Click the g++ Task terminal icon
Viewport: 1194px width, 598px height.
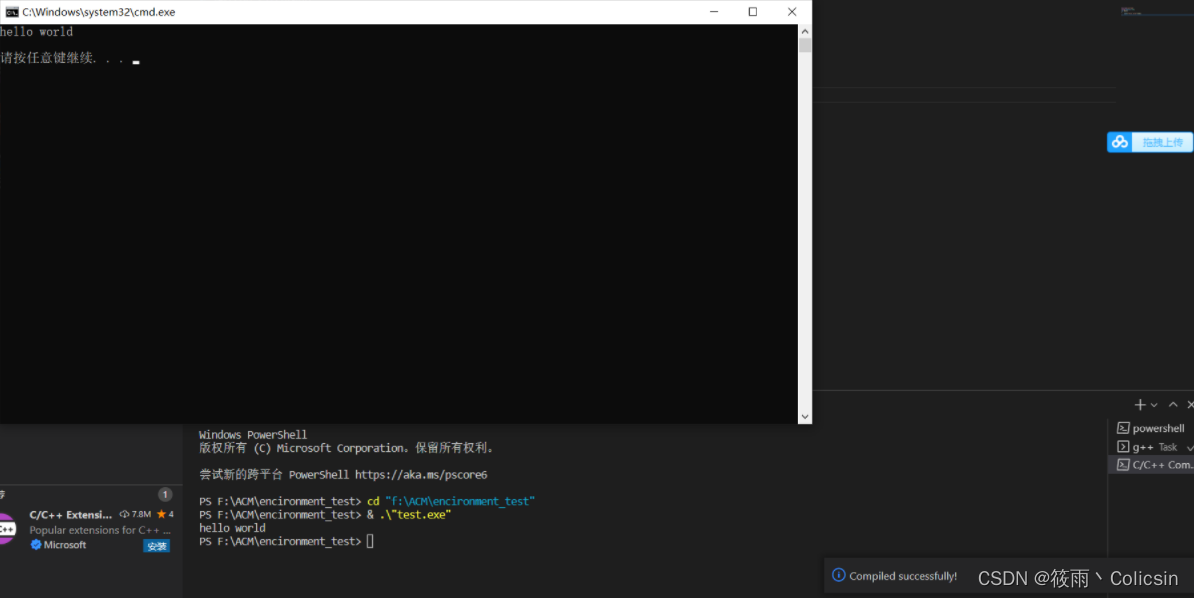click(1123, 447)
